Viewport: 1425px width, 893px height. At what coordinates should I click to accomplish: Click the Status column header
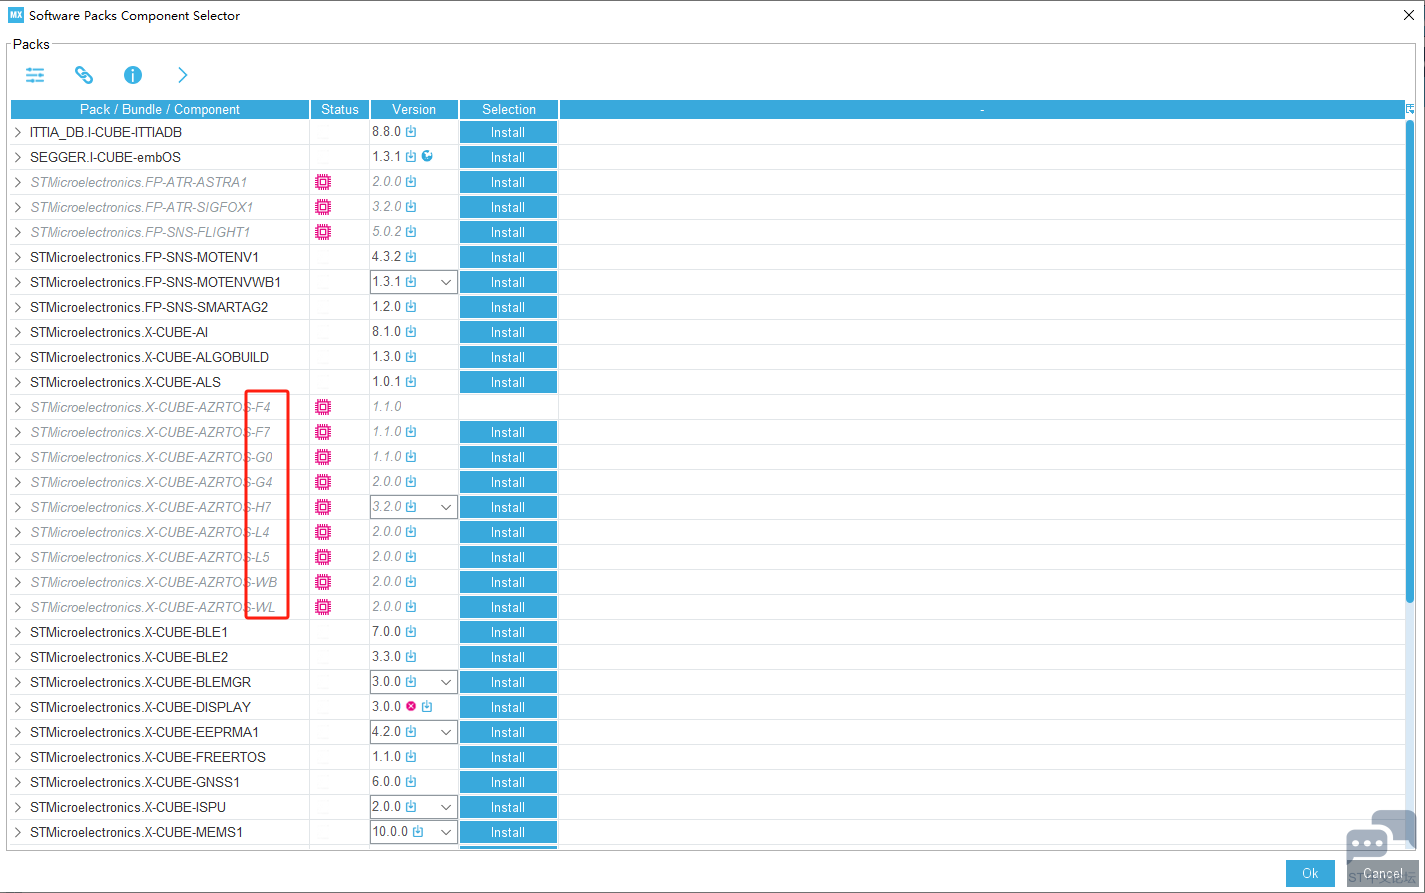tap(340, 109)
